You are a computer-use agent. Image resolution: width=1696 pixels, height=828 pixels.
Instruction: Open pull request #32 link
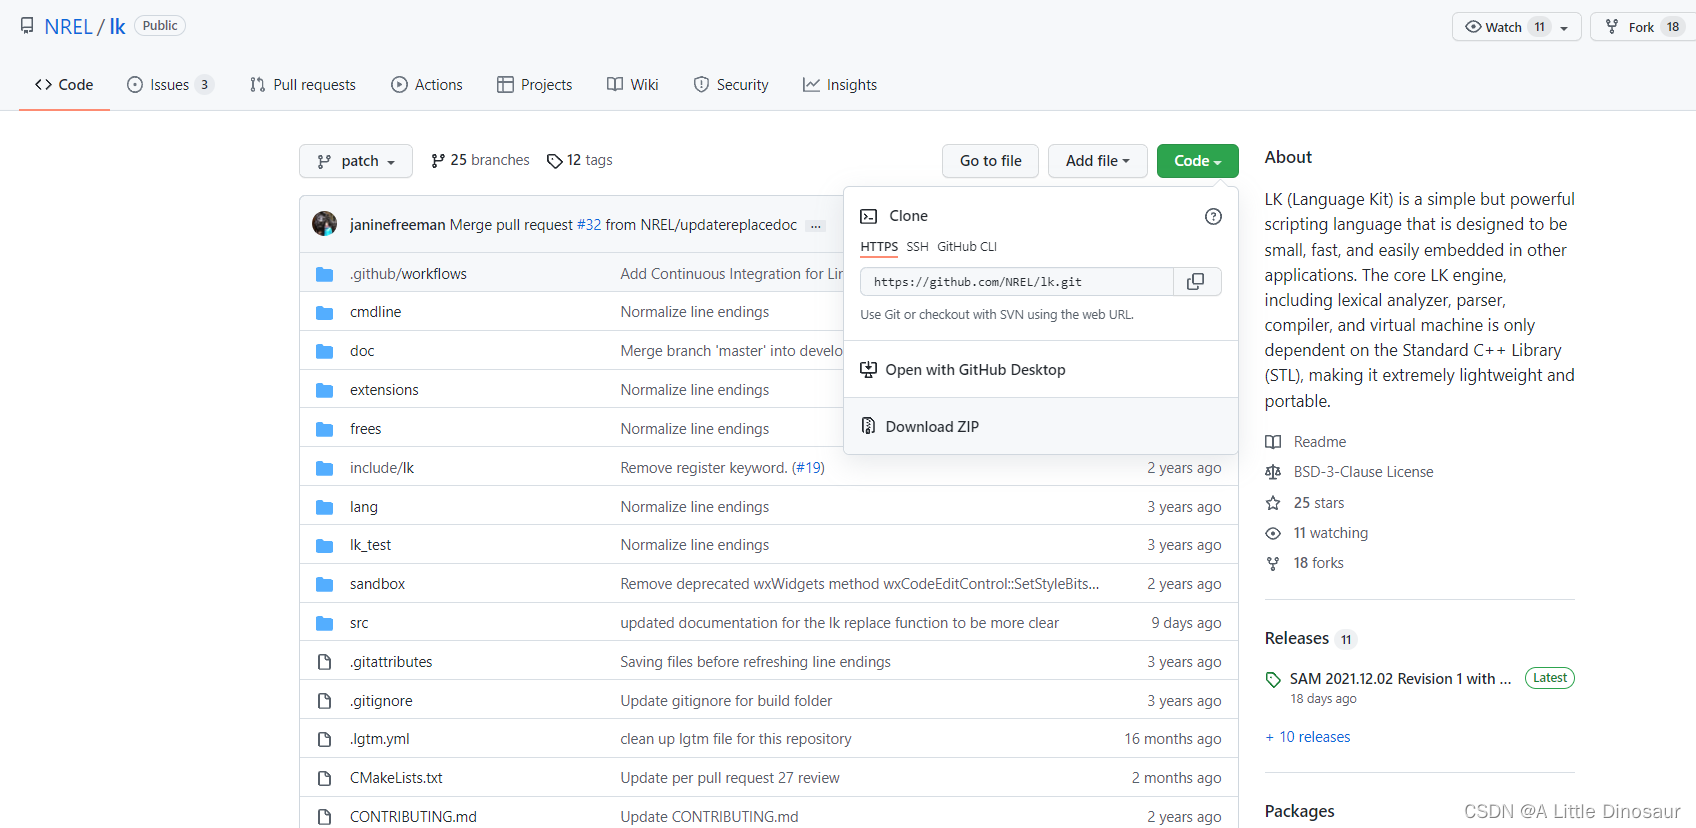click(x=589, y=225)
